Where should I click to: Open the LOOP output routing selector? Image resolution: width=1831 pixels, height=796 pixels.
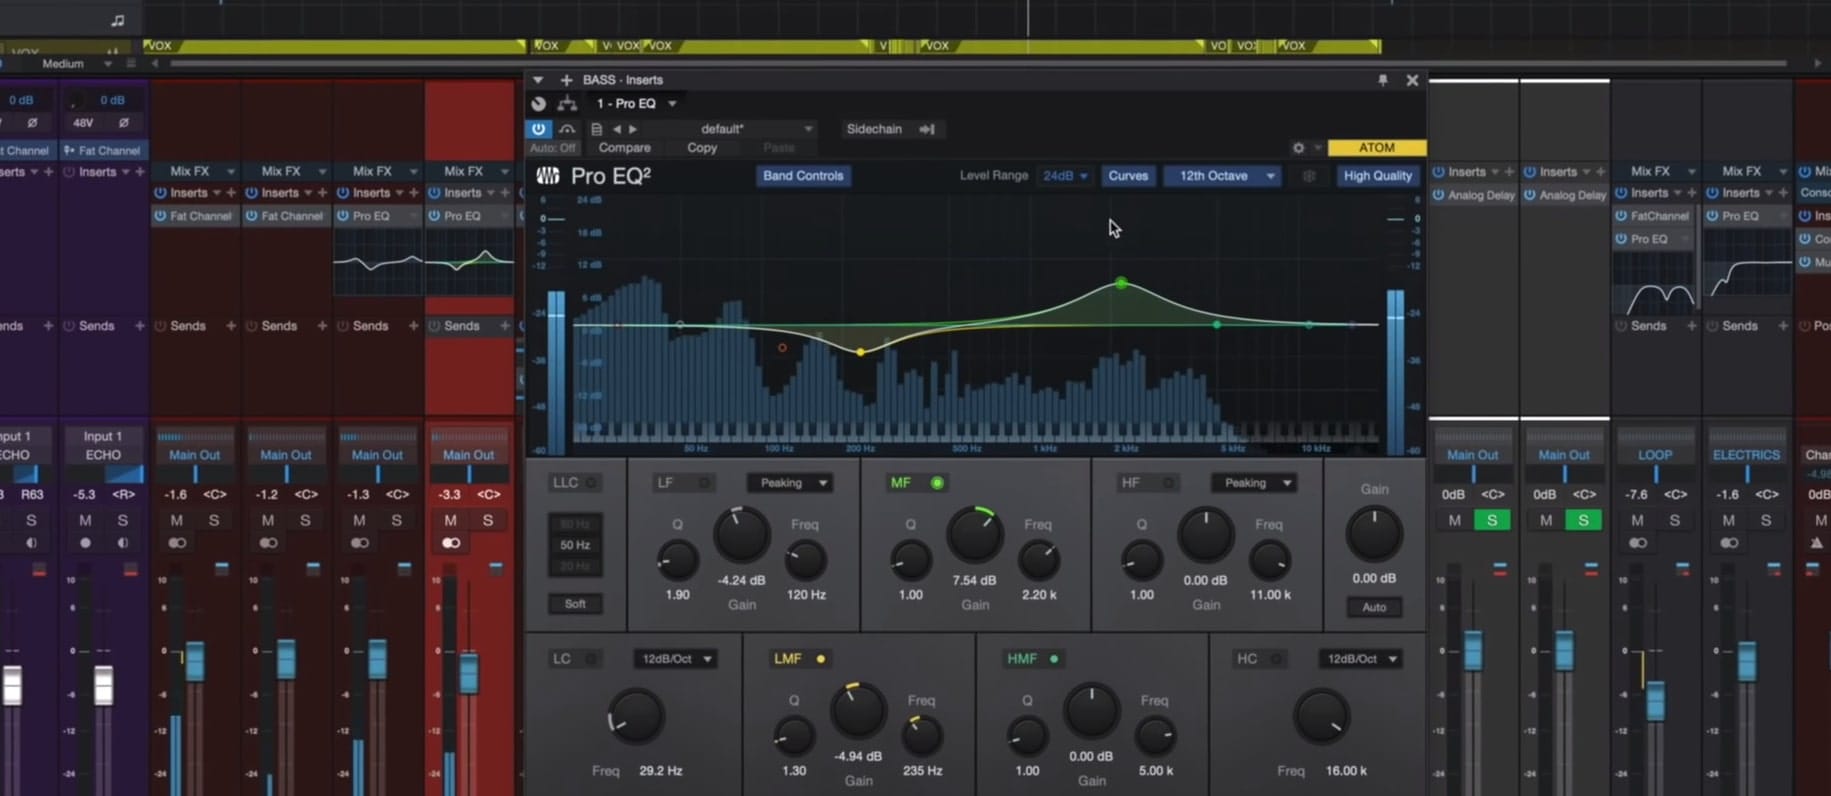pyautogui.click(x=1655, y=455)
